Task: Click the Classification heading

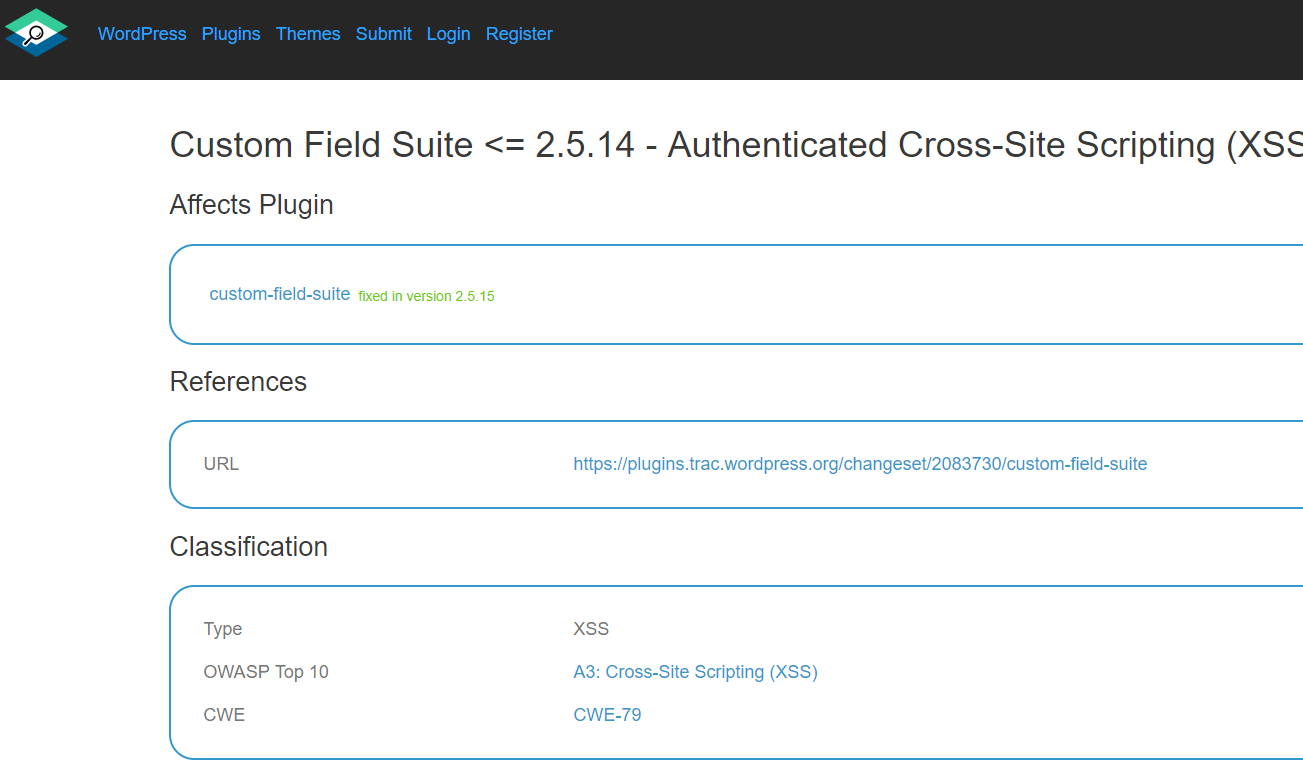Action: pos(249,547)
